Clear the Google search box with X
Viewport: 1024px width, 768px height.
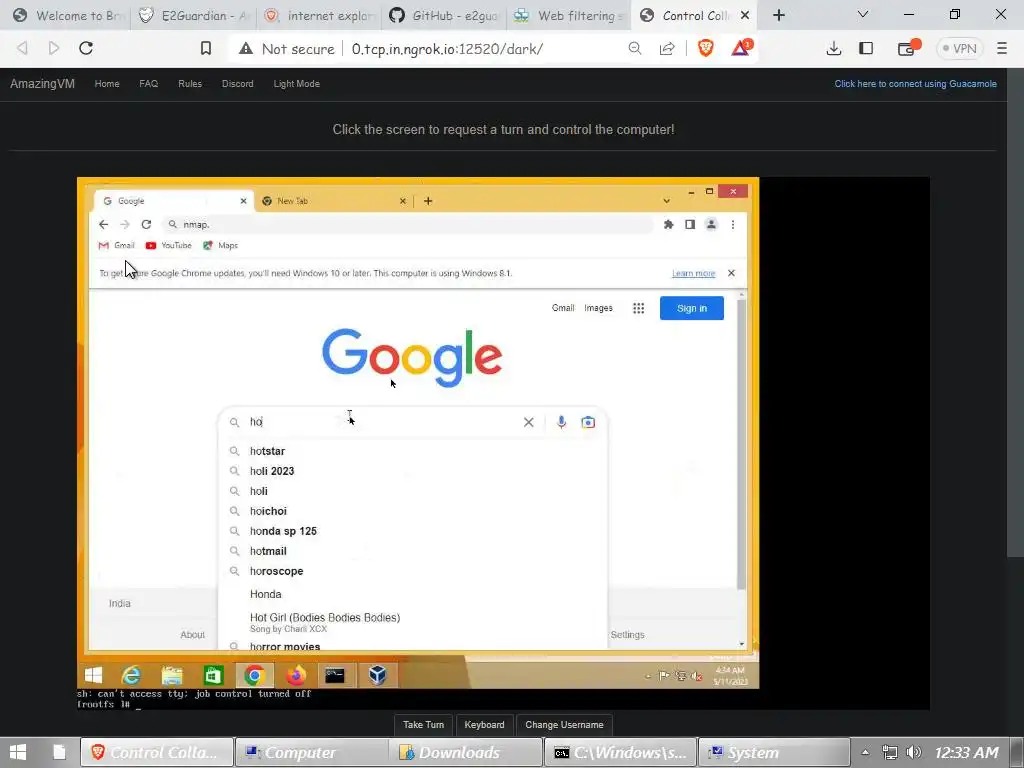pyautogui.click(x=528, y=423)
